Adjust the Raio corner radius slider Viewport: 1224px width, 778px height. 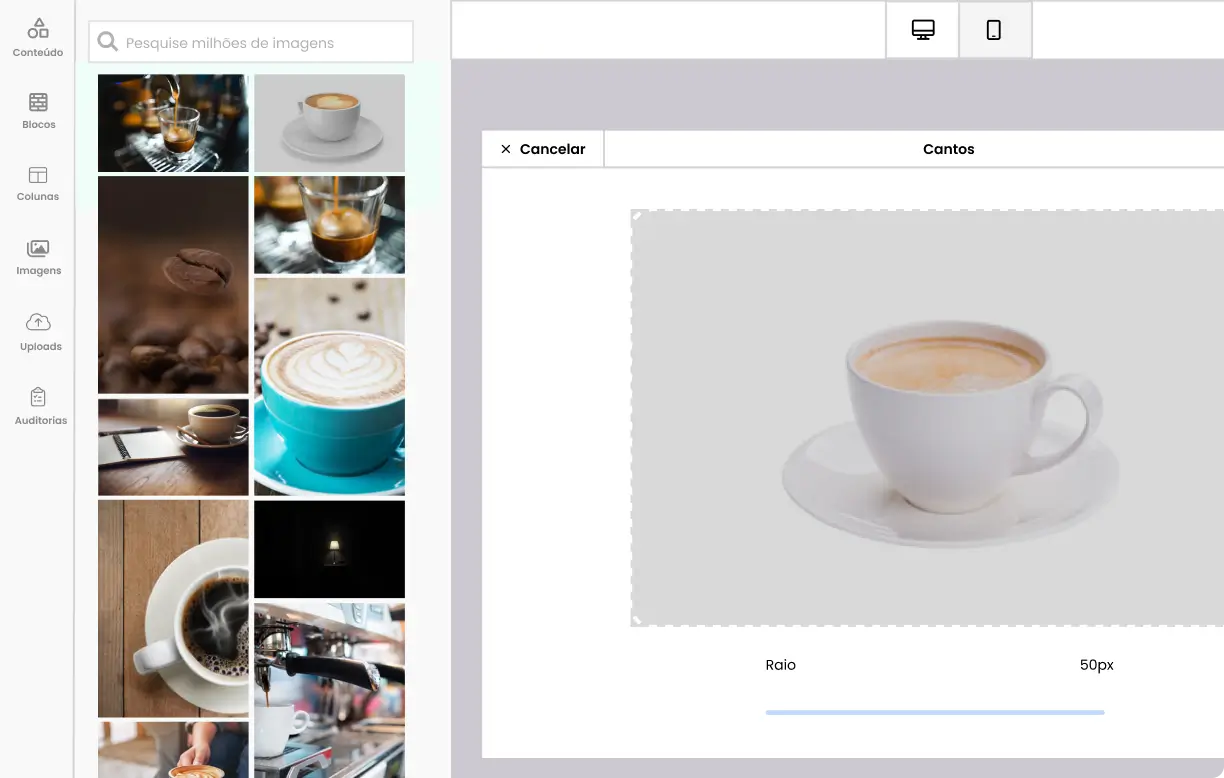point(934,711)
